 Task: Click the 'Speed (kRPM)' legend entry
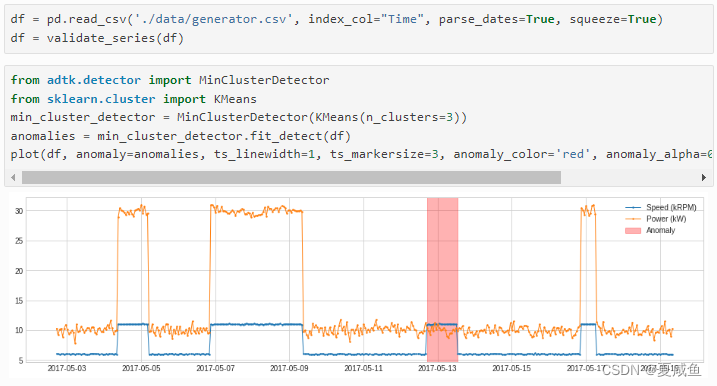661,207
